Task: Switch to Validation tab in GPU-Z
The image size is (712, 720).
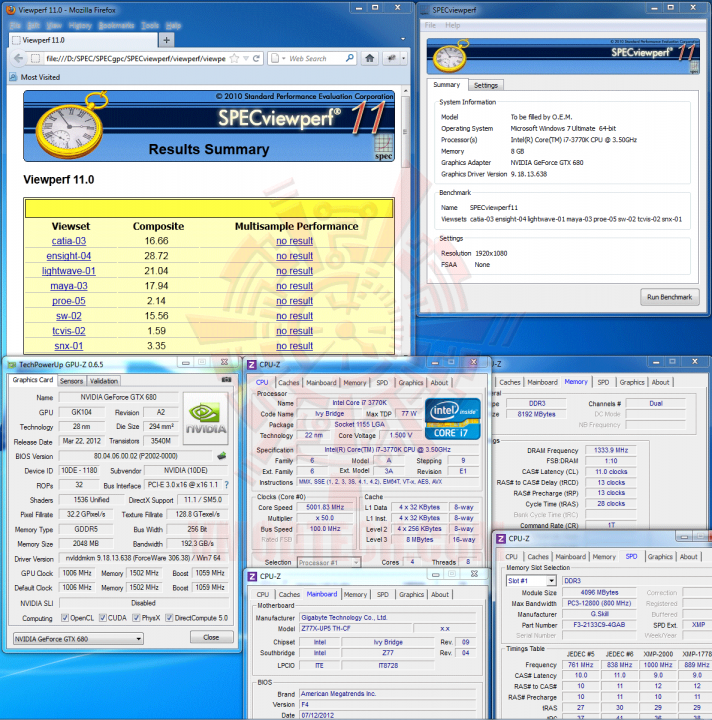Action: click(x=104, y=381)
